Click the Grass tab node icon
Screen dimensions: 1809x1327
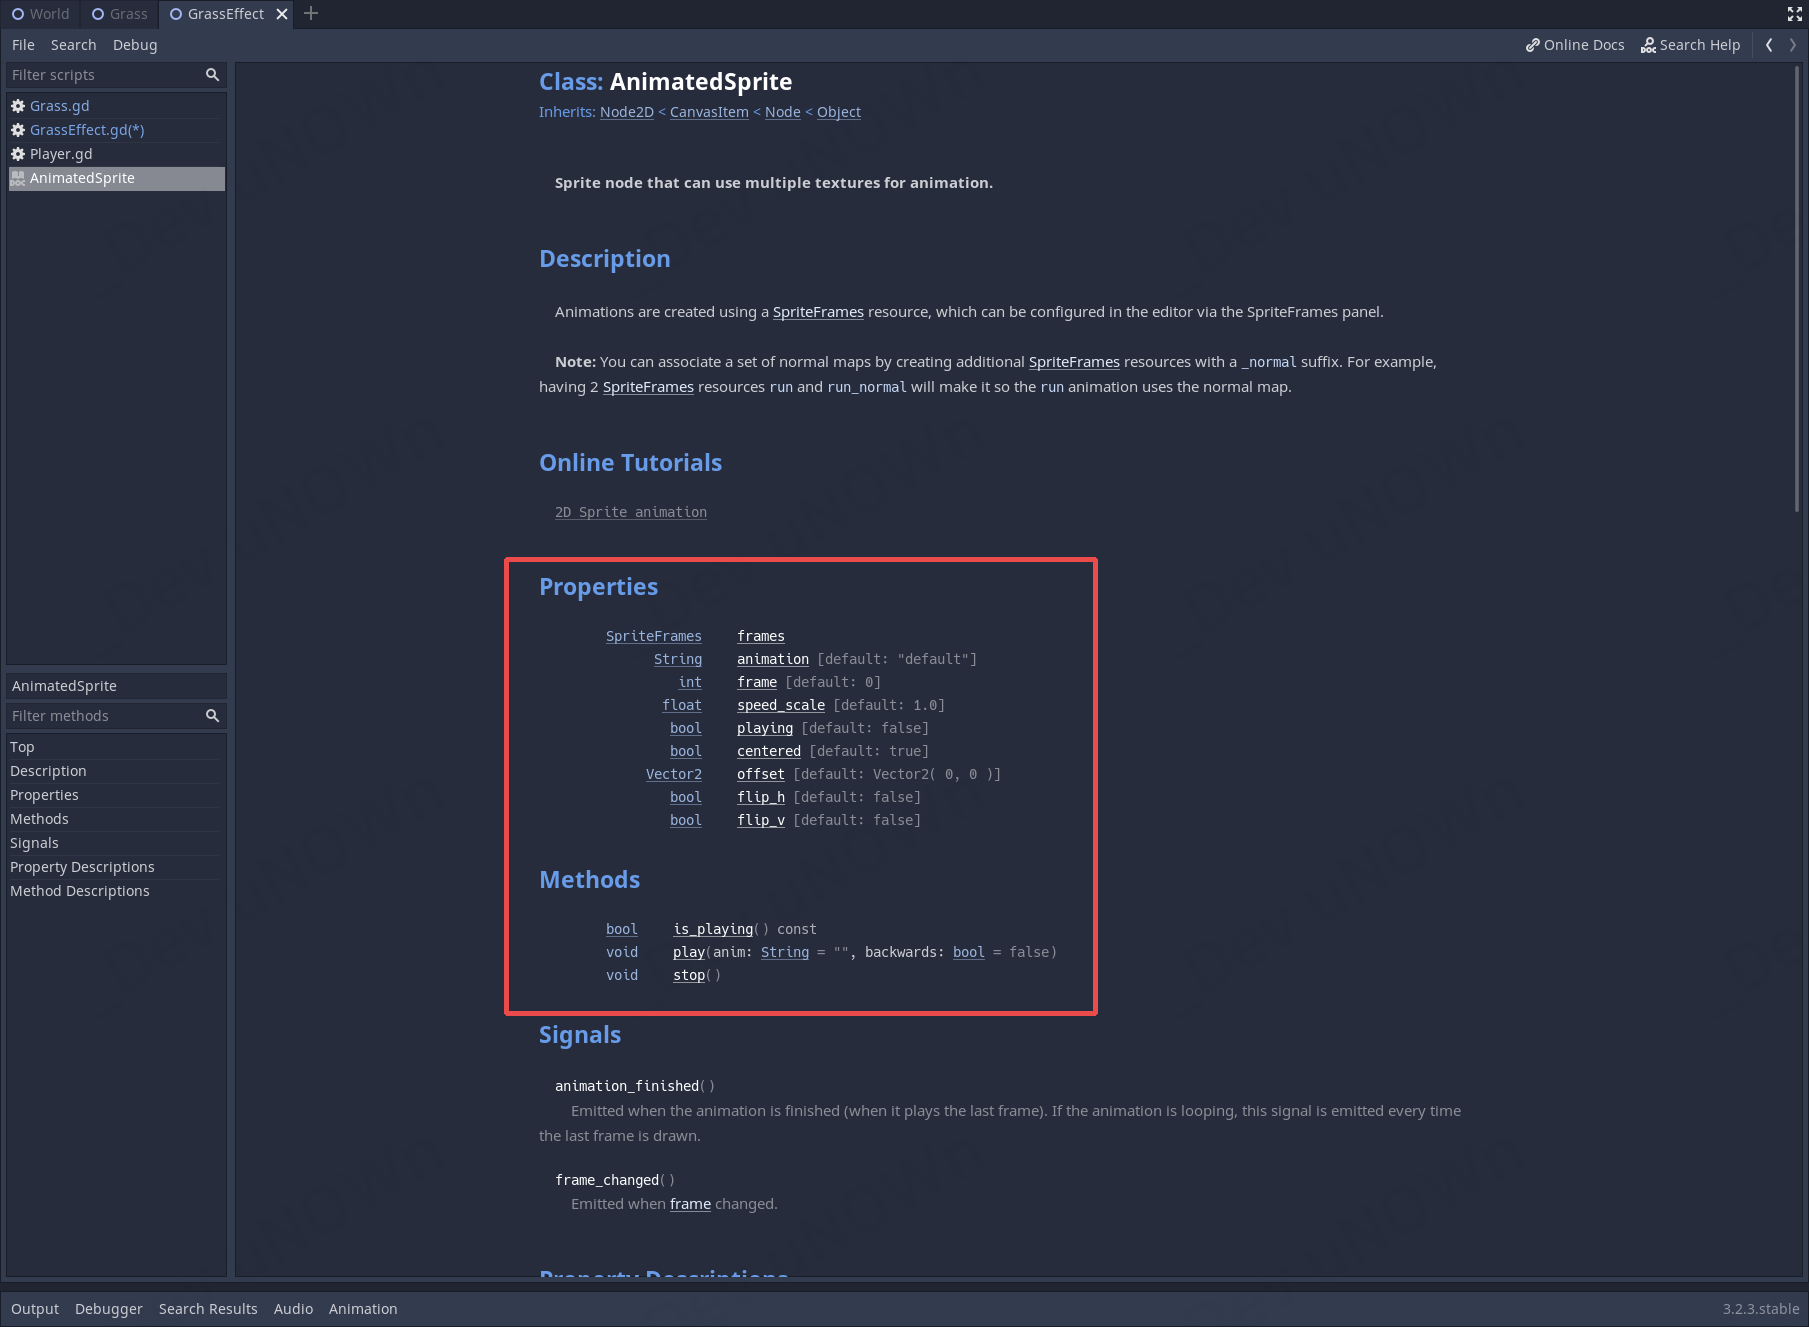pos(98,14)
